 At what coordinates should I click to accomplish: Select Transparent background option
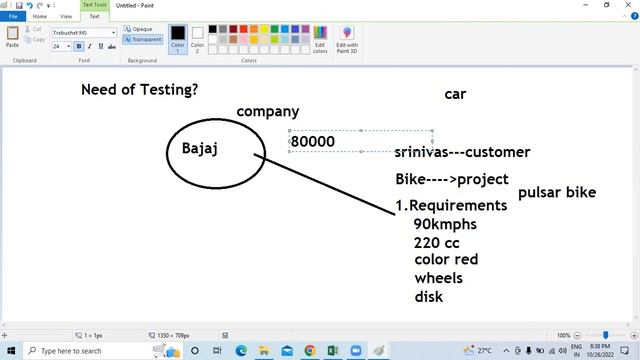pyautogui.click(x=143, y=39)
